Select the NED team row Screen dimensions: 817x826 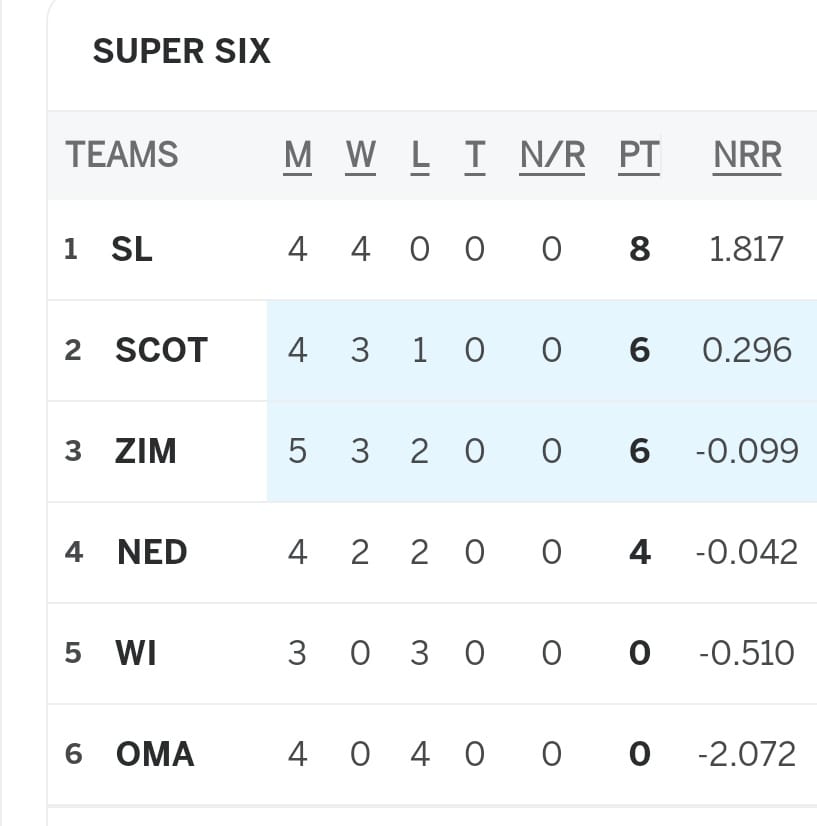[x=150, y=551]
